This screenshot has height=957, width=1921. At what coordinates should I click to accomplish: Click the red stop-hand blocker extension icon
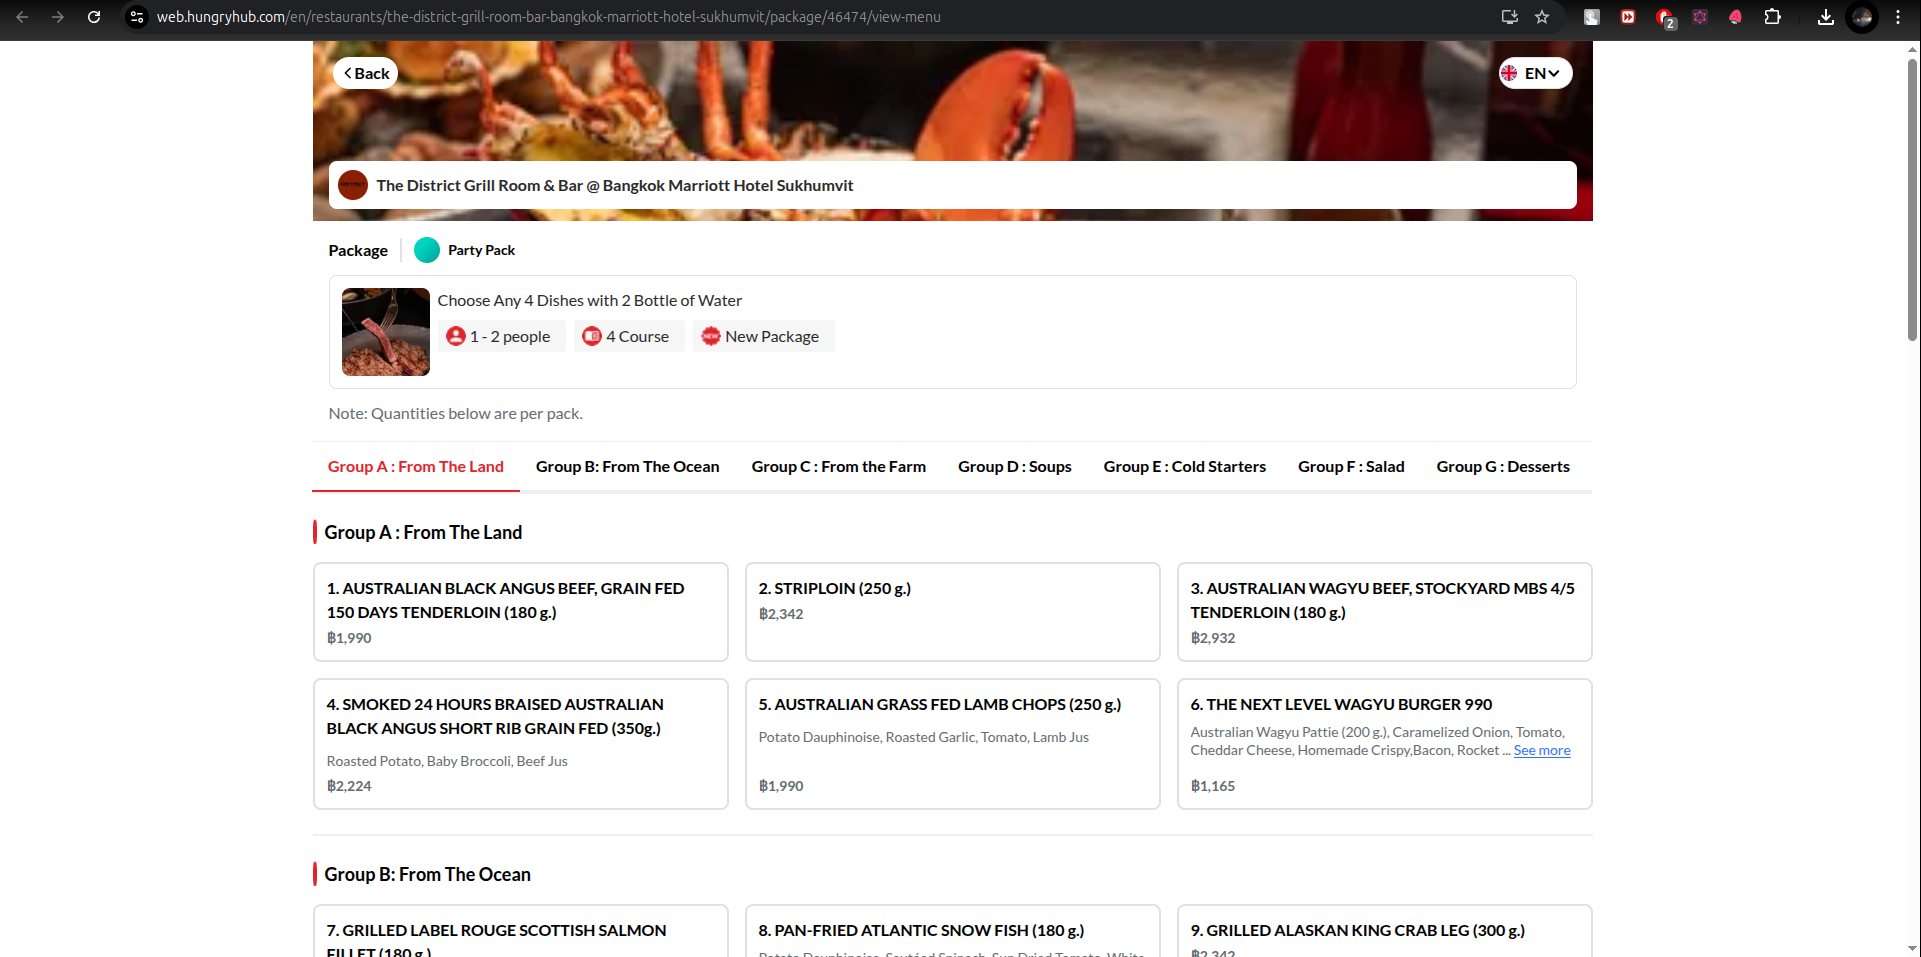point(1664,17)
